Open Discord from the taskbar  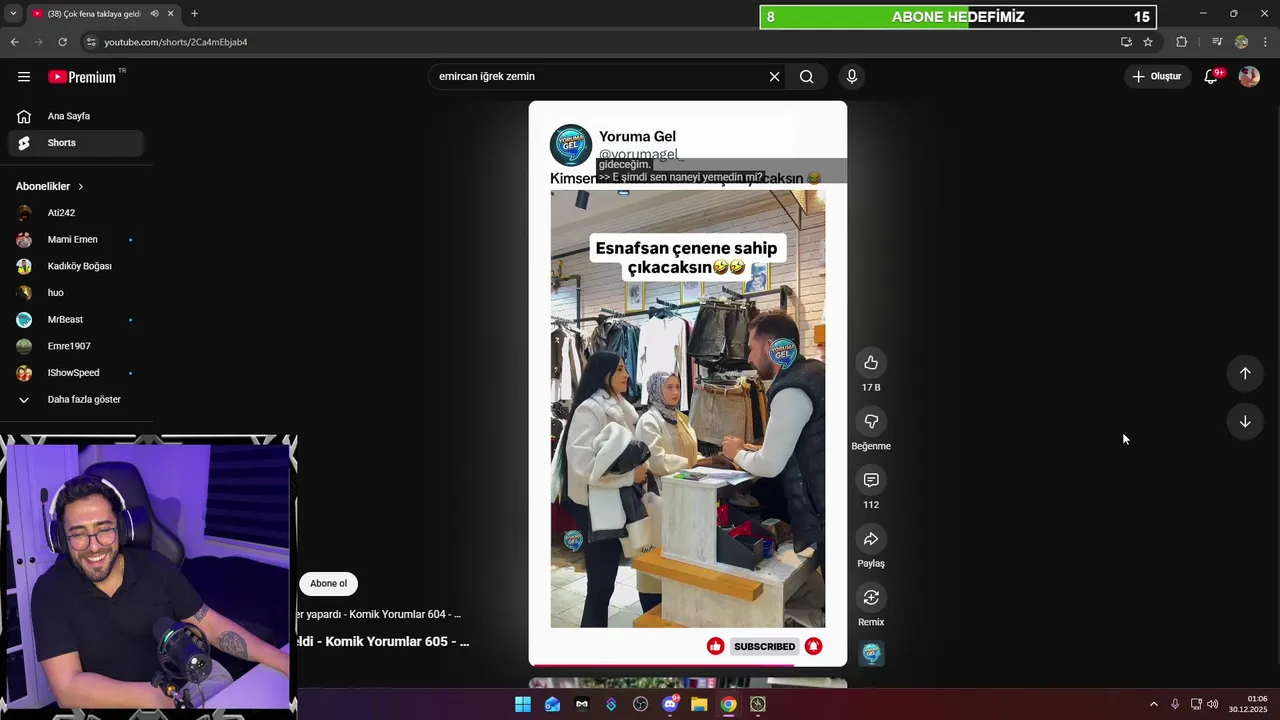[670, 704]
